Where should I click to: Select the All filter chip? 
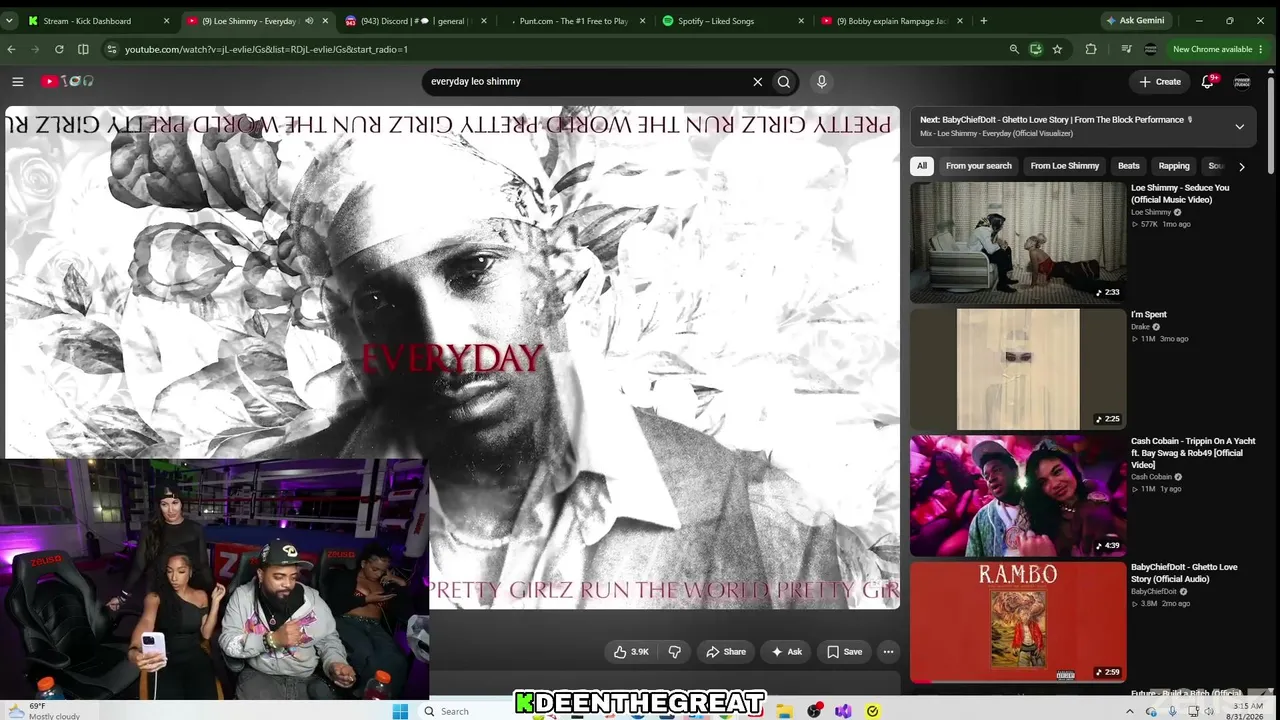922,166
